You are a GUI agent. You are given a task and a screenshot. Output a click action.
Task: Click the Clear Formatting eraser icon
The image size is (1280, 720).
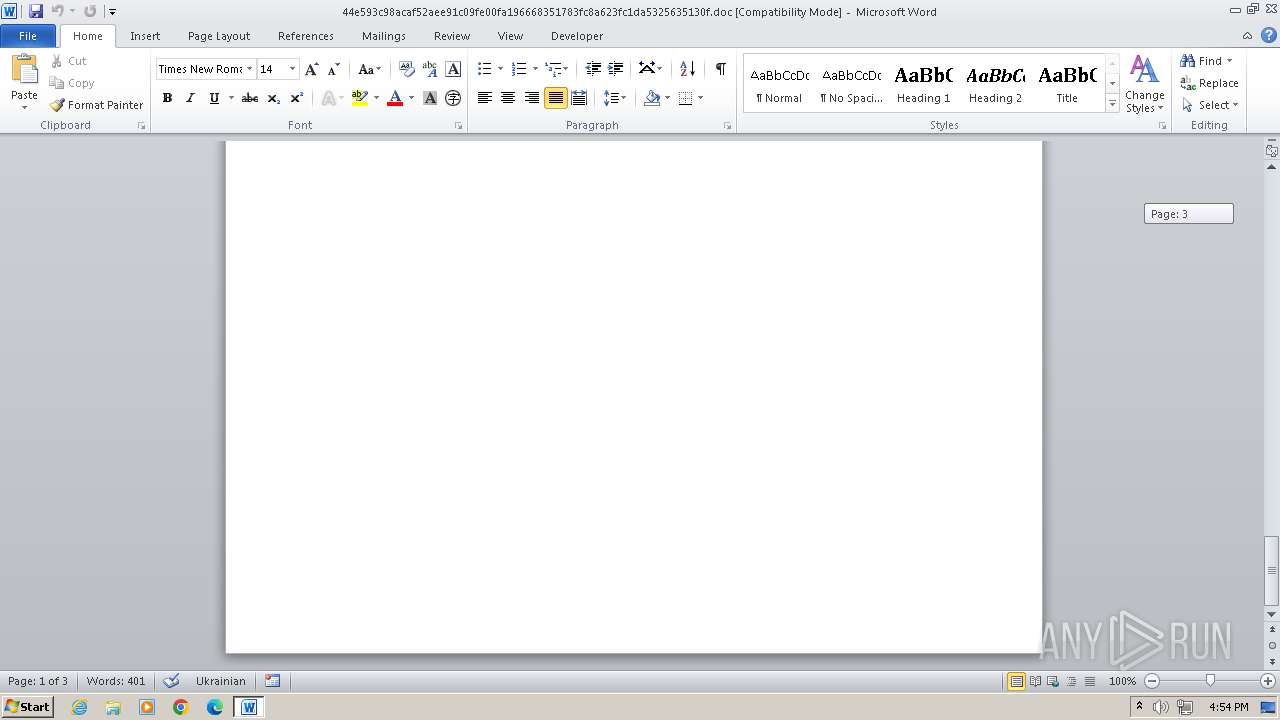(406, 69)
